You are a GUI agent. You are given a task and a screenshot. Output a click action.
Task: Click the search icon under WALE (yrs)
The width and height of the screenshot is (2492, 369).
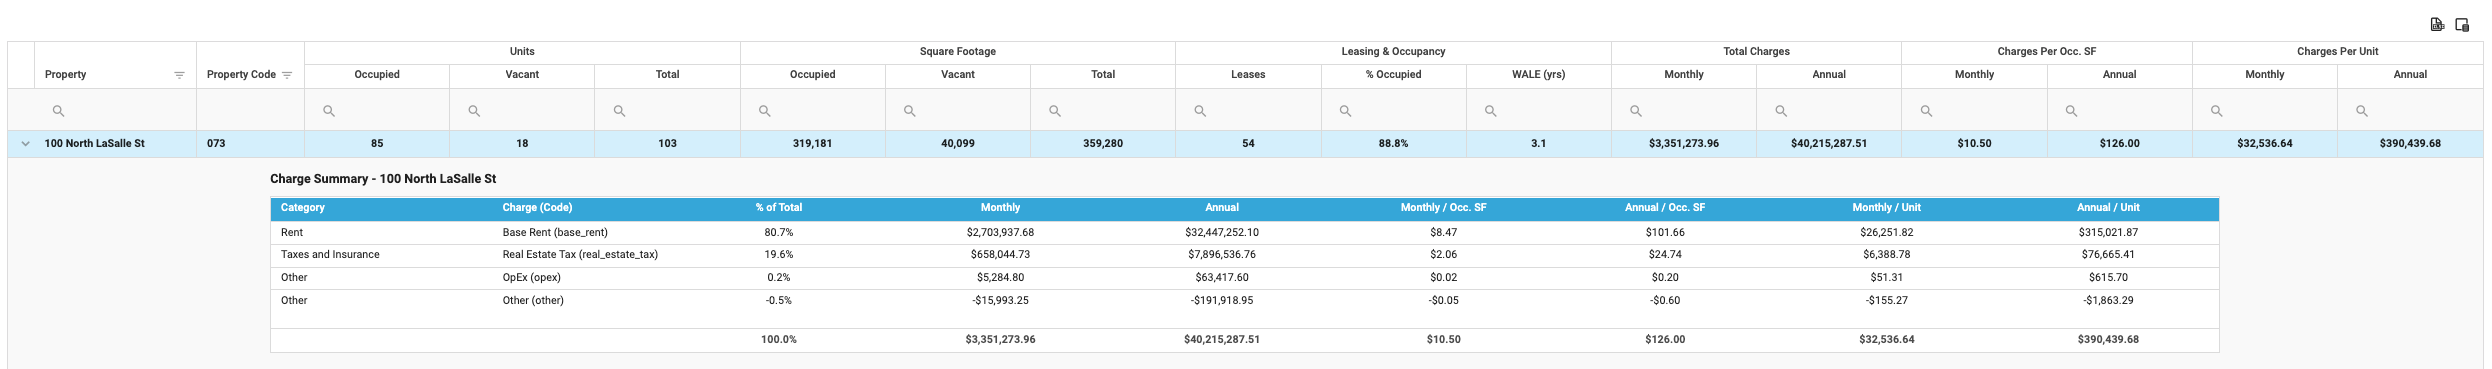pos(1490,111)
